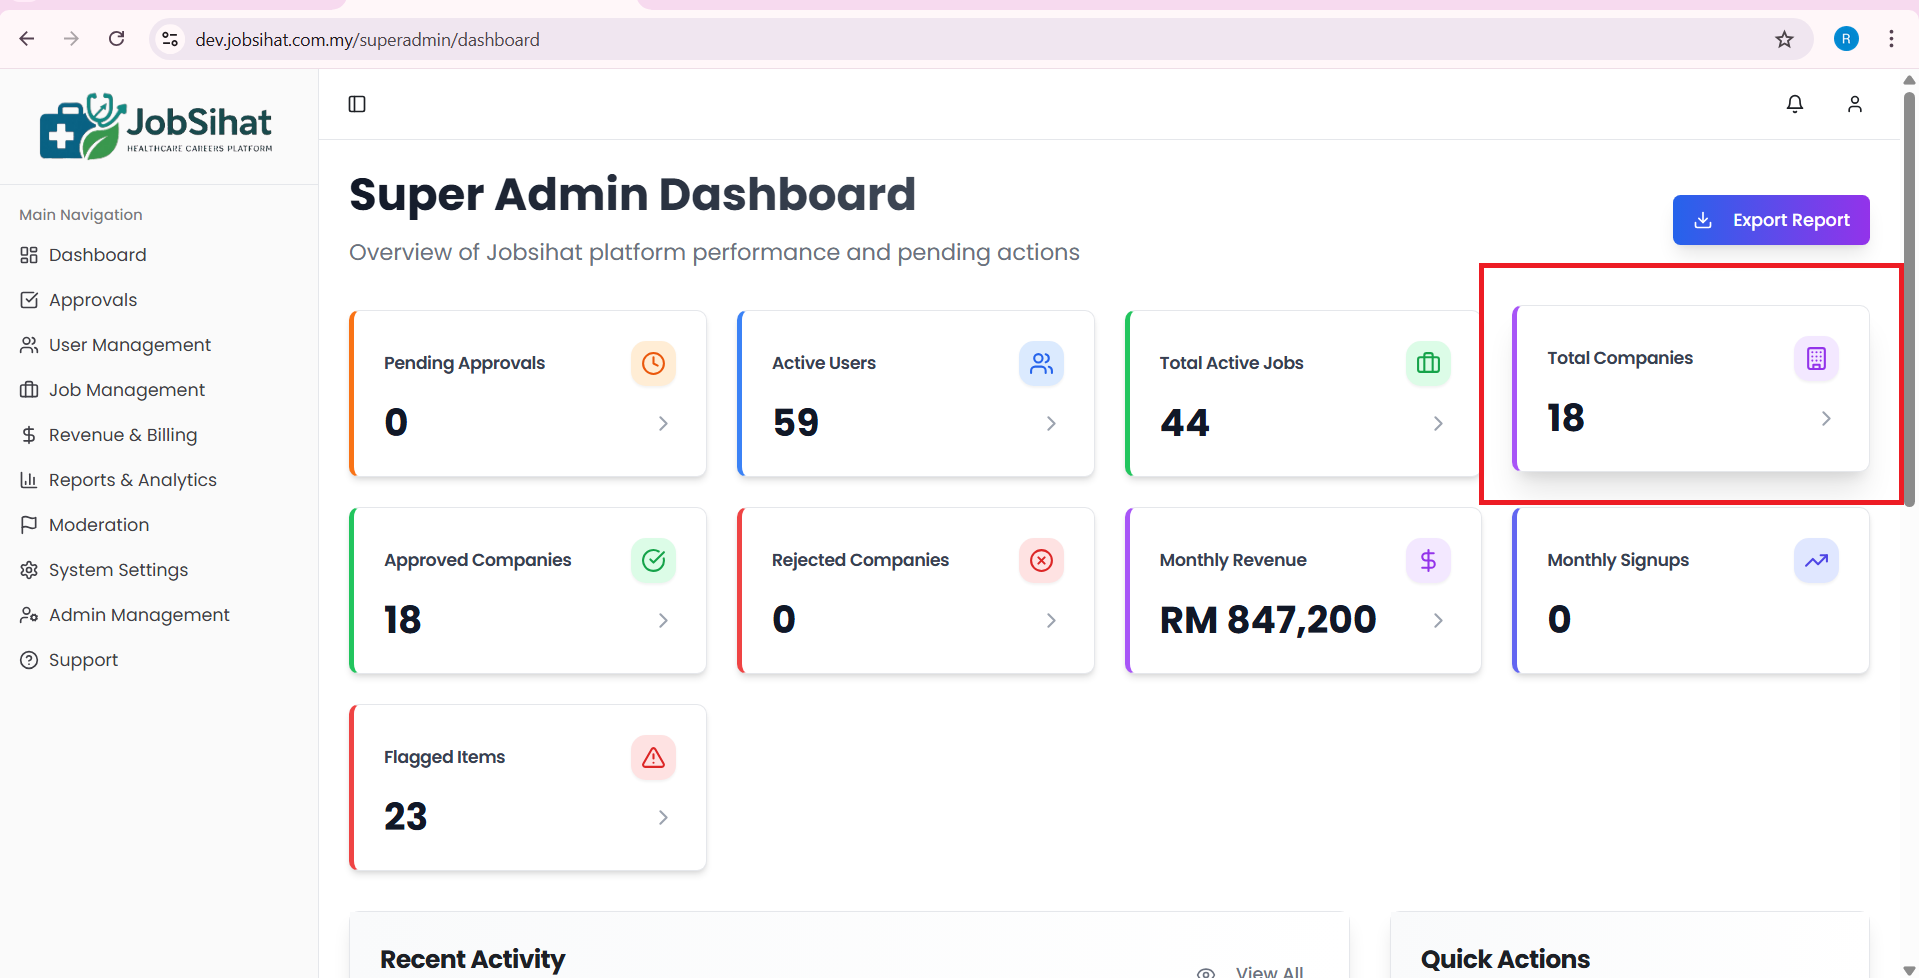The height and width of the screenshot is (978, 1919).
Task: Bookmark this page with the star
Action: (1784, 39)
